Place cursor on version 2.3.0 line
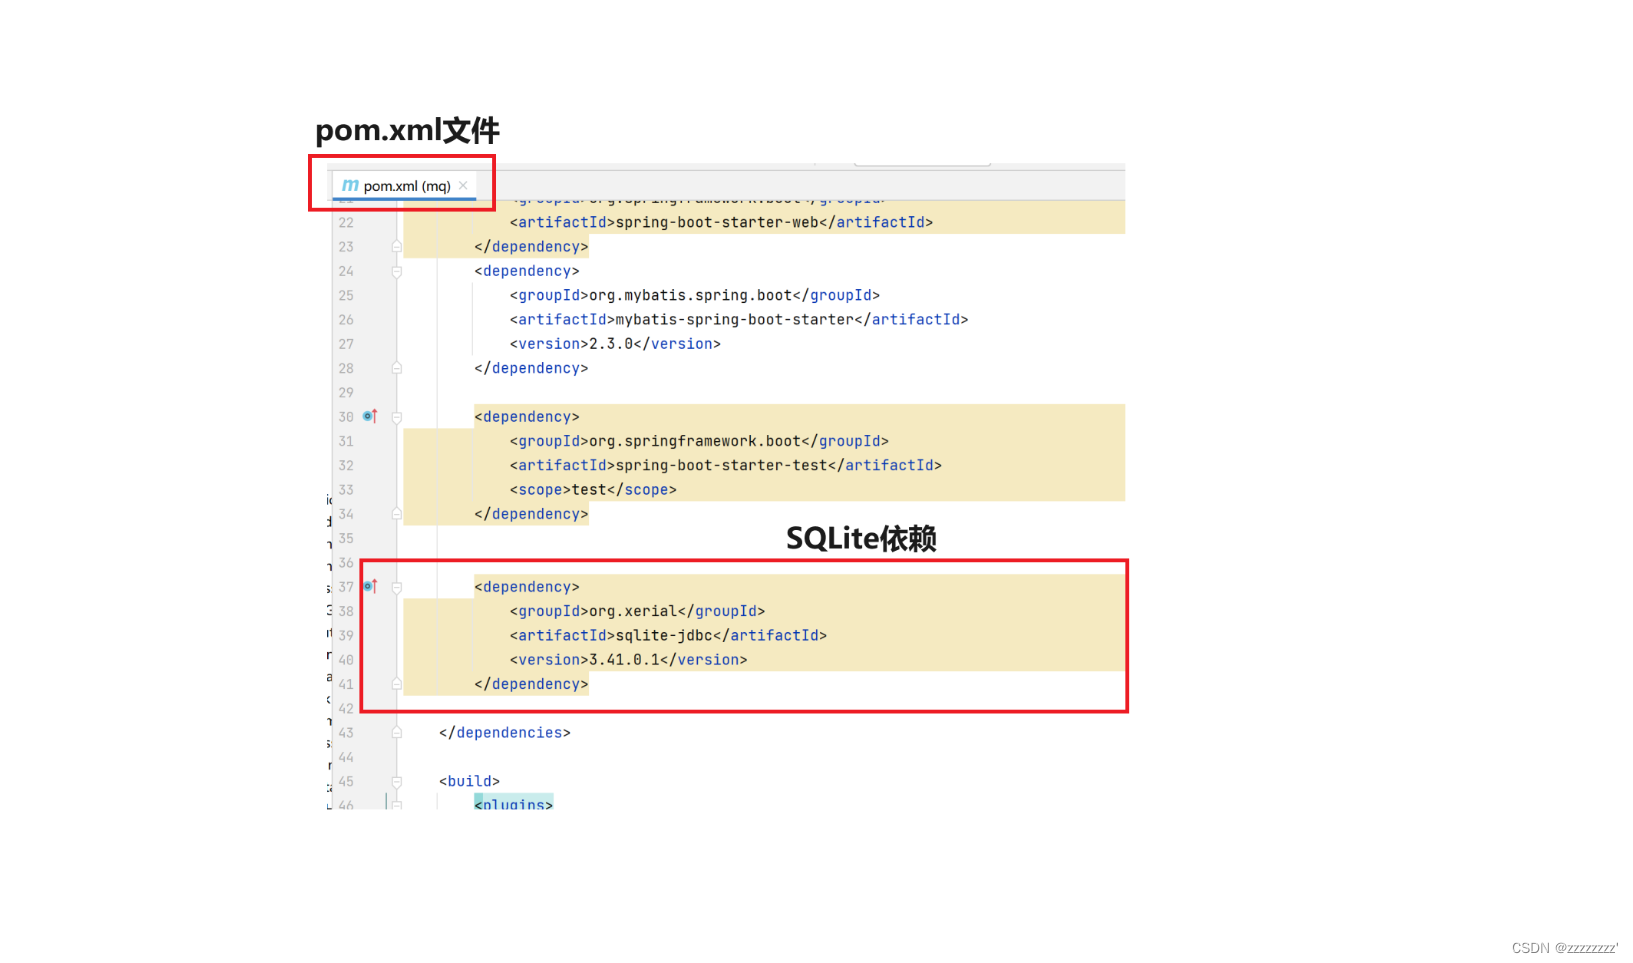The width and height of the screenshot is (1633, 963). [615, 344]
